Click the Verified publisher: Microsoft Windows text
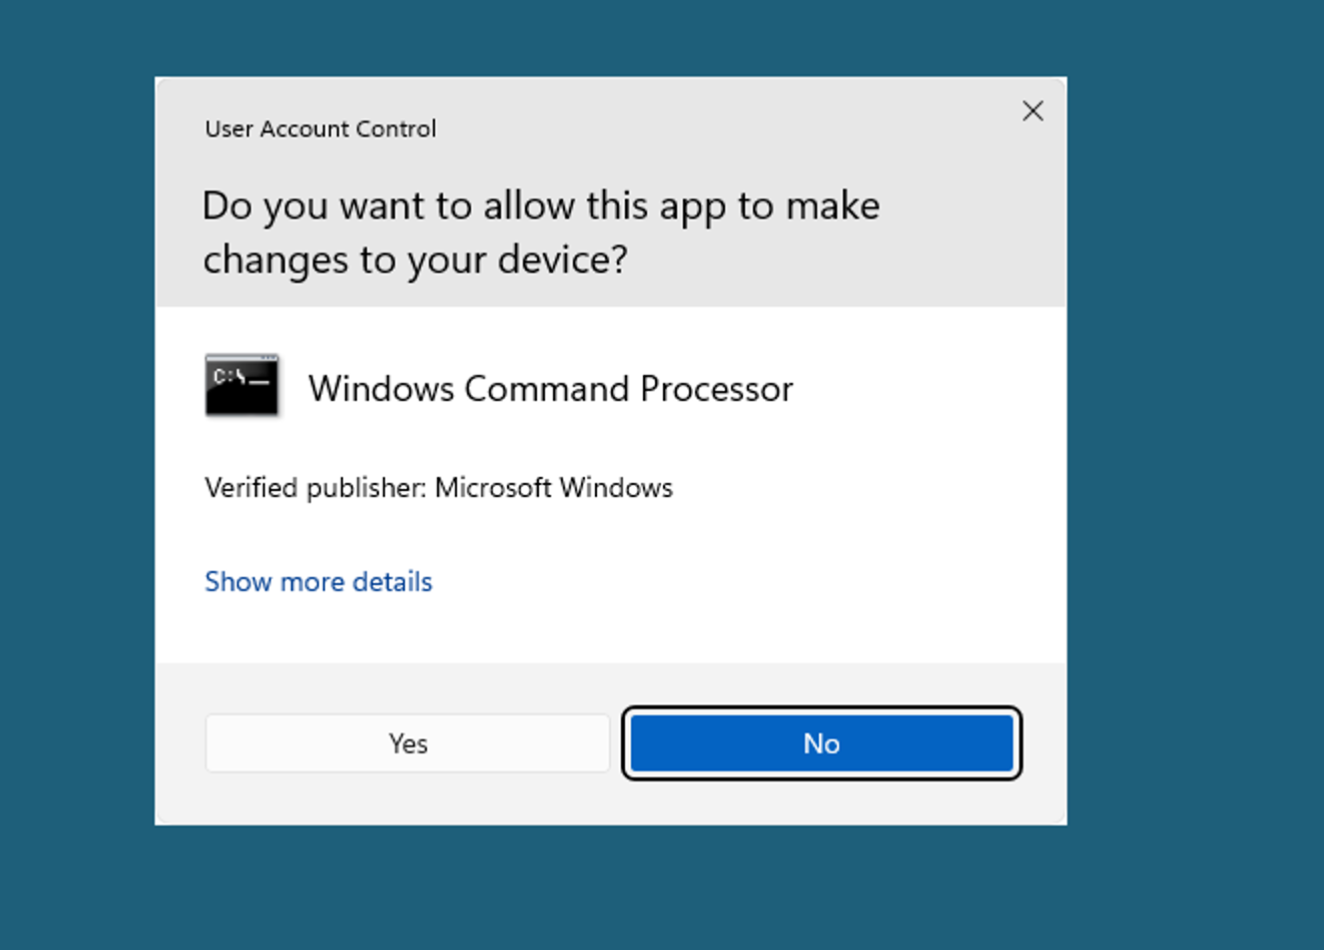This screenshot has width=1324, height=950. click(438, 488)
